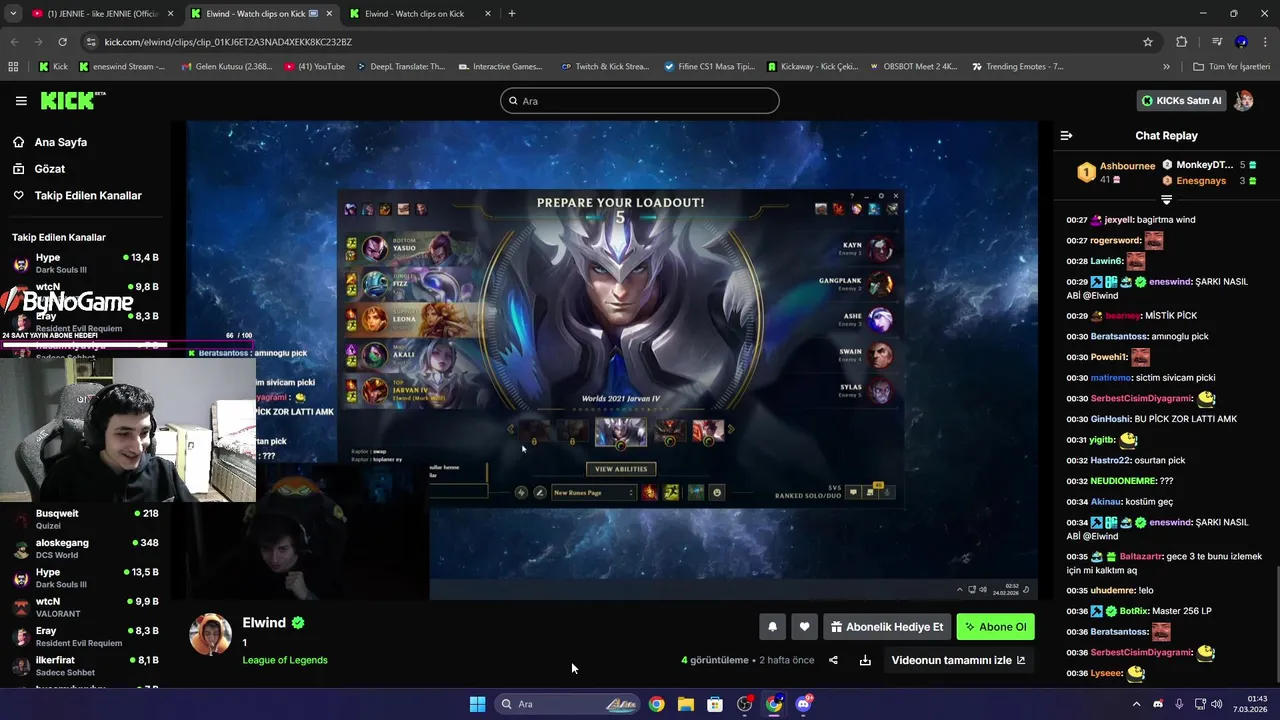Open Hype Dark Souls III channel at top

[x=85, y=263]
